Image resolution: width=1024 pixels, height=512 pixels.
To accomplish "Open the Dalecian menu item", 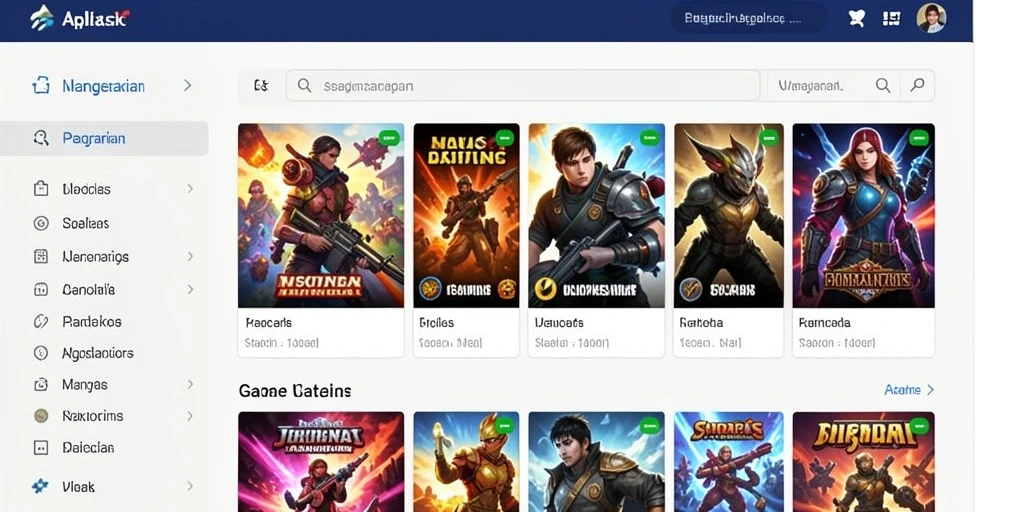I will [88, 448].
